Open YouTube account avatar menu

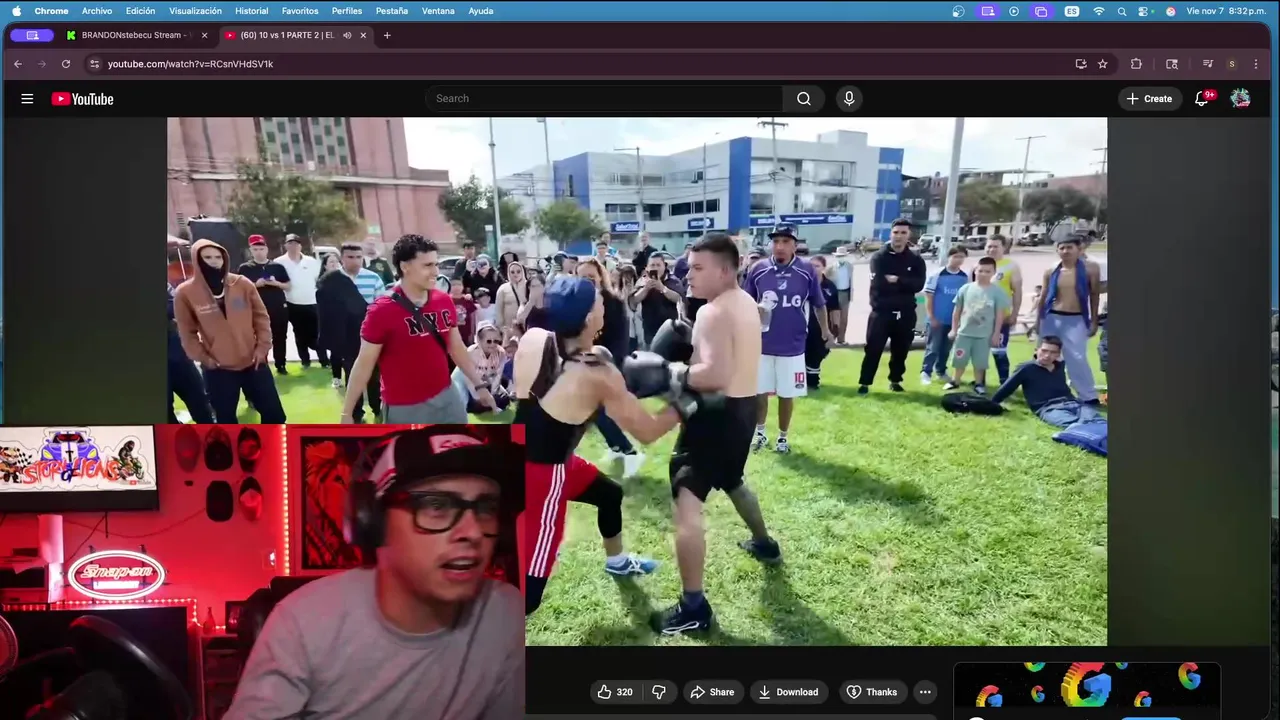point(1240,98)
